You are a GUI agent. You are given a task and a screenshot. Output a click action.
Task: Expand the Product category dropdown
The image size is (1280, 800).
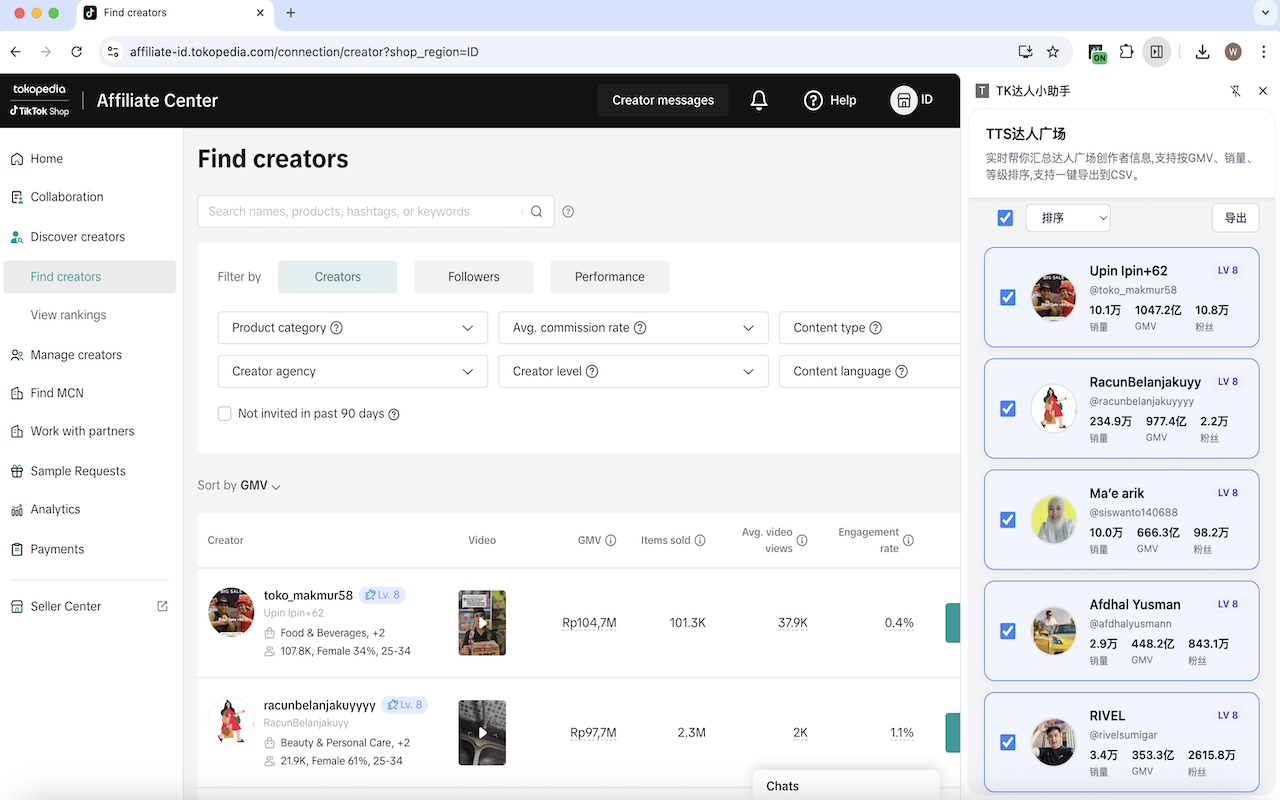(353, 328)
